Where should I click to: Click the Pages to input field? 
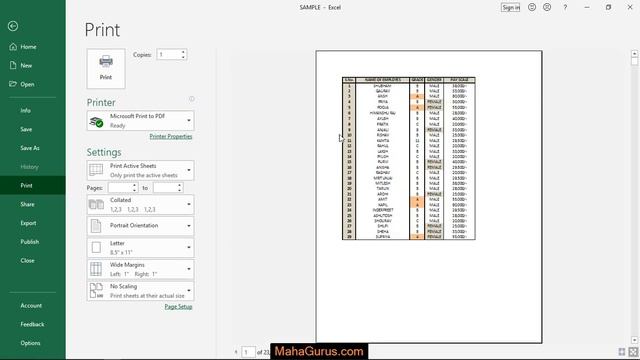pyautogui.click(x=165, y=188)
